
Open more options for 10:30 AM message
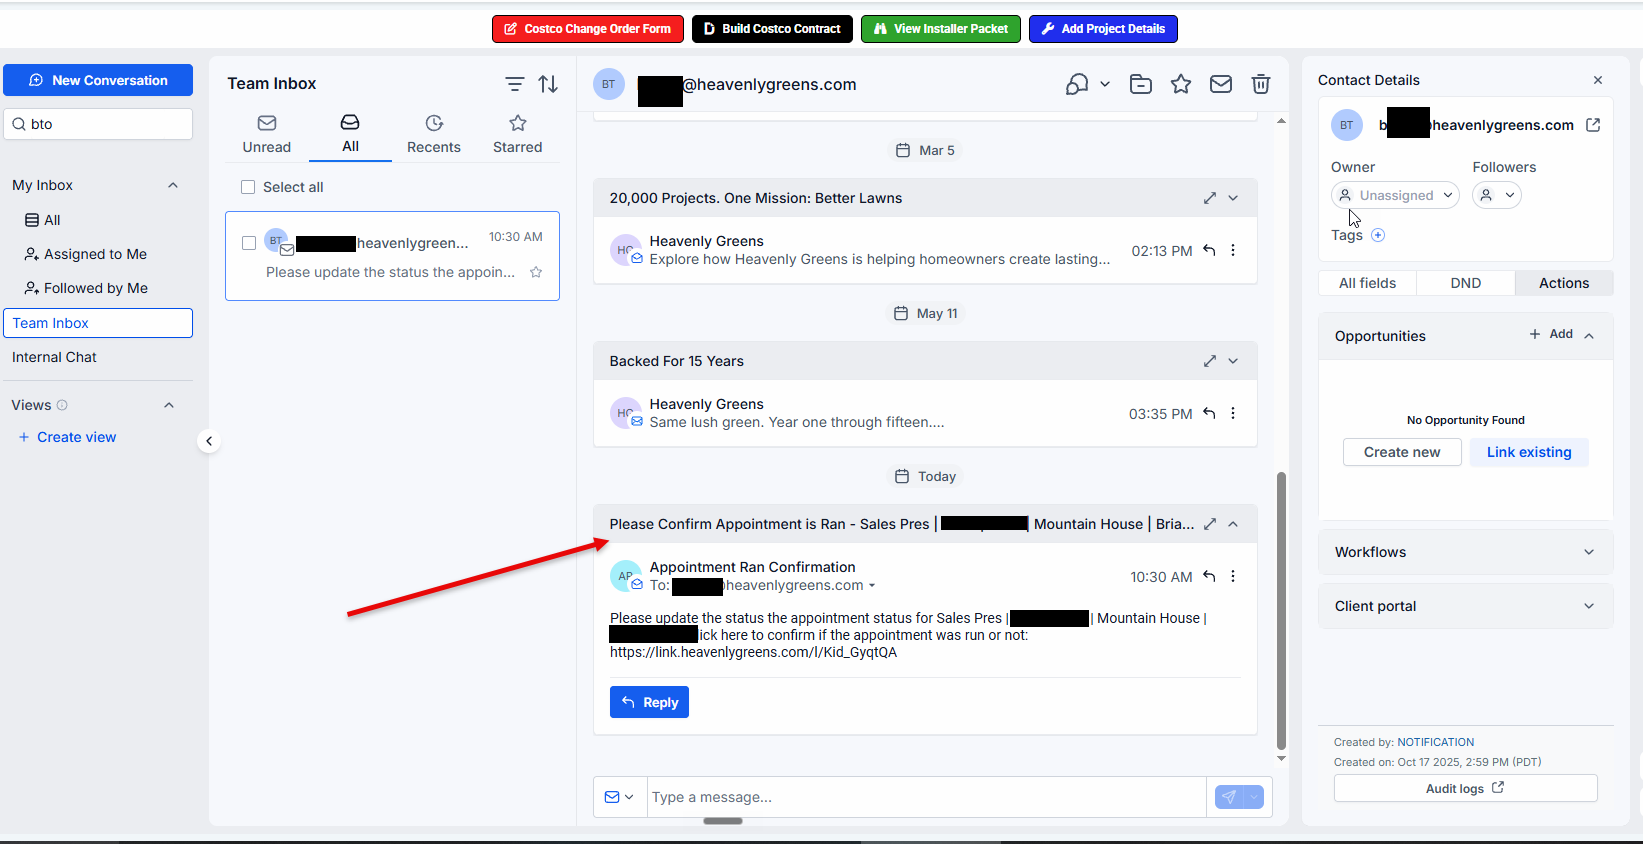click(x=1233, y=576)
